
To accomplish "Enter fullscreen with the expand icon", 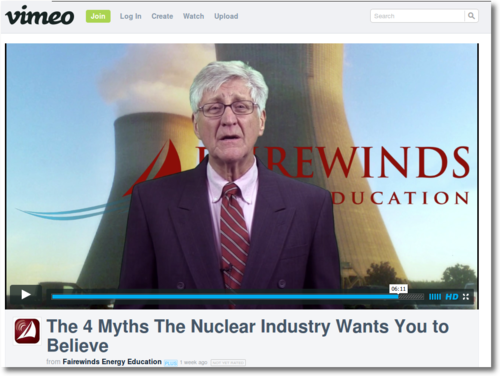I will click(x=466, y=297).
